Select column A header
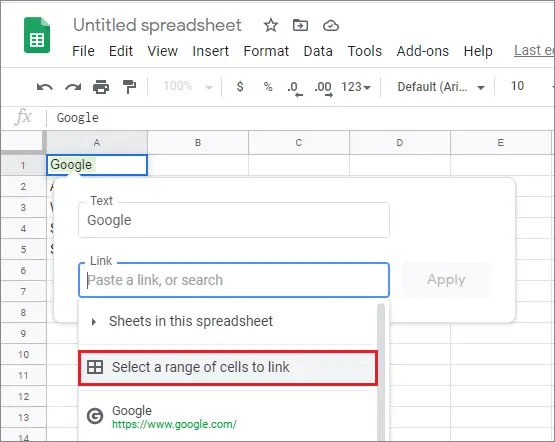555x442 pixels. point(97,143)
